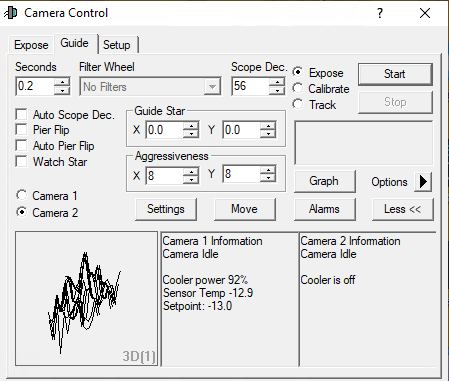The width and height of the screenshot is (449, 381).
Task: Choose the Track mode radio button
Action: (x=298, y=104)
